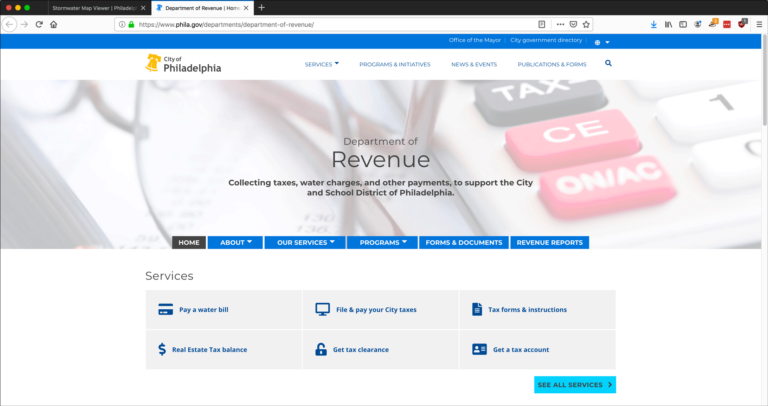Image resolution: width=768 pixels, height=406 pixels.
Task: Click the green padlock security icon
Action: pos(131,24)
